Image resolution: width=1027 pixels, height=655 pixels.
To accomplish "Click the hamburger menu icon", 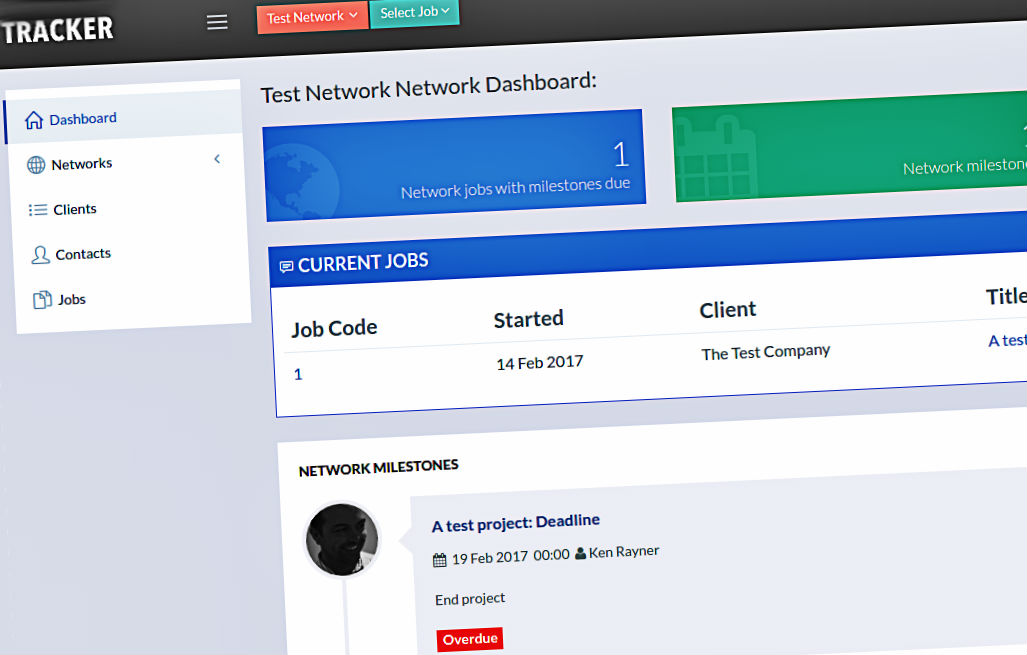I will click(x=217, y=22).
